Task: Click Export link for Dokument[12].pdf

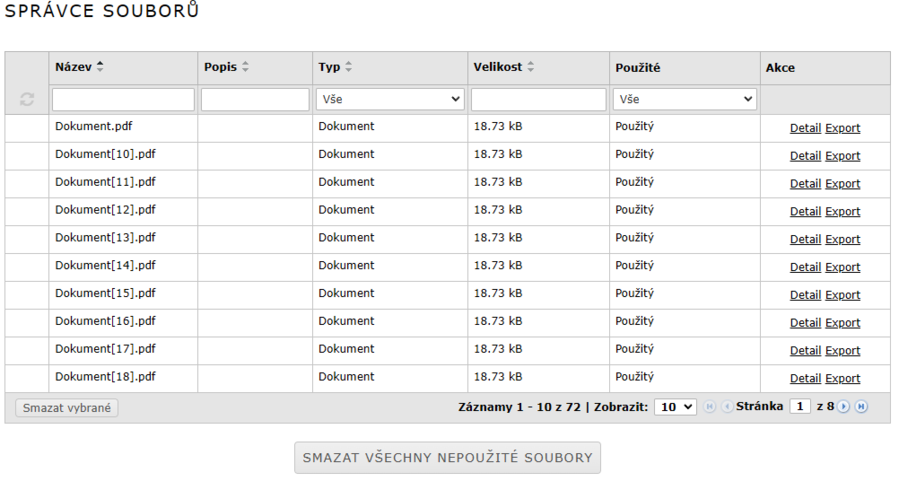Action: point(842,211)
